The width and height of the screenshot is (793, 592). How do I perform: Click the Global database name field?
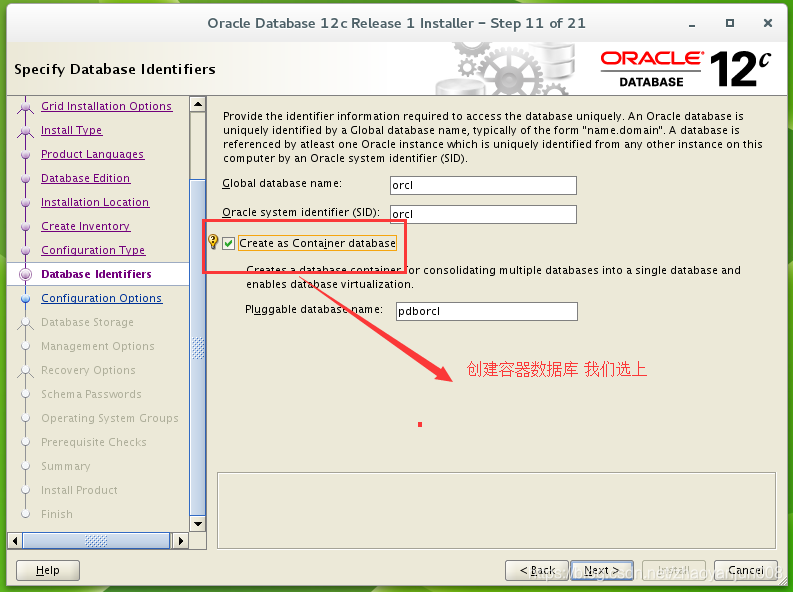point(483,185)
